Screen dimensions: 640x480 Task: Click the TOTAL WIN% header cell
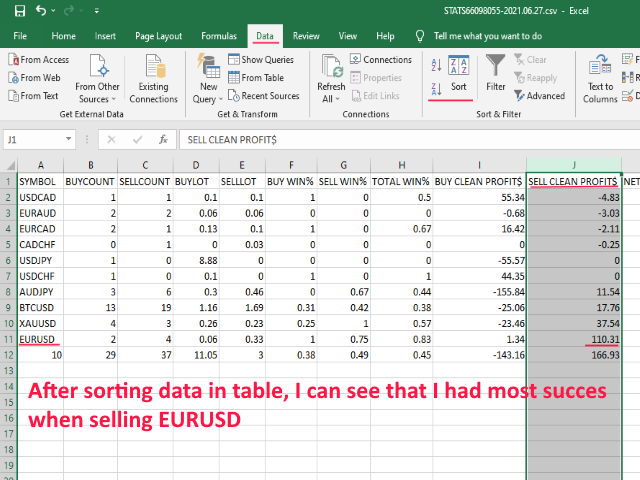[x=401, y=182]
